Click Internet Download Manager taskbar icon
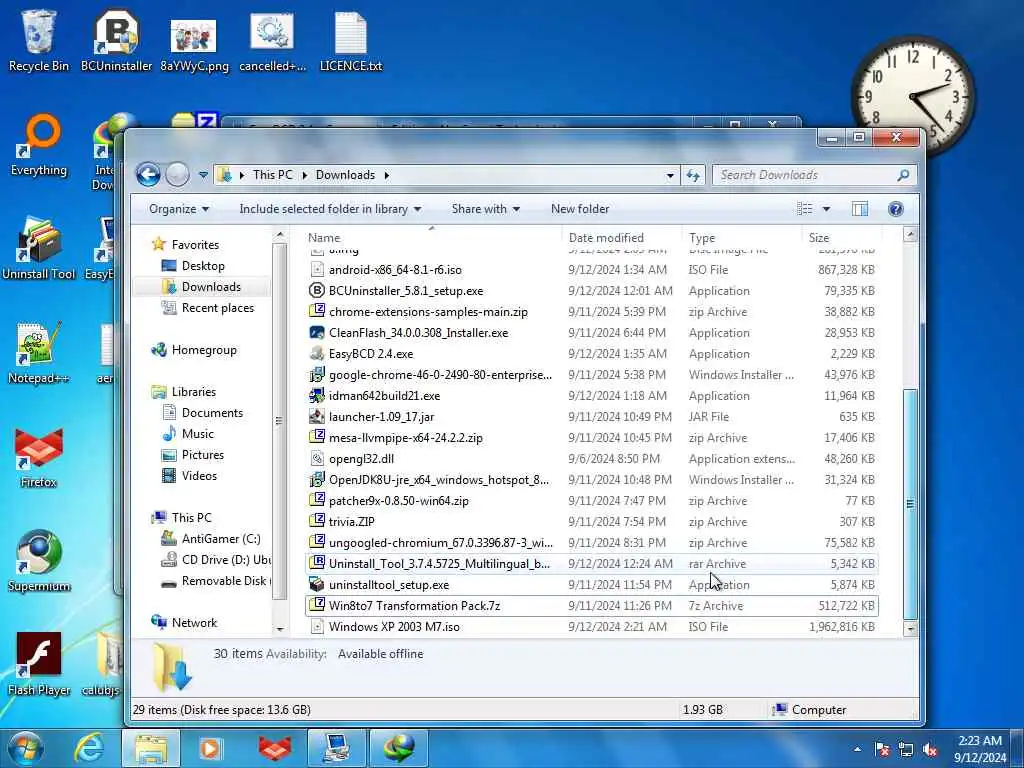 (399, 748)
